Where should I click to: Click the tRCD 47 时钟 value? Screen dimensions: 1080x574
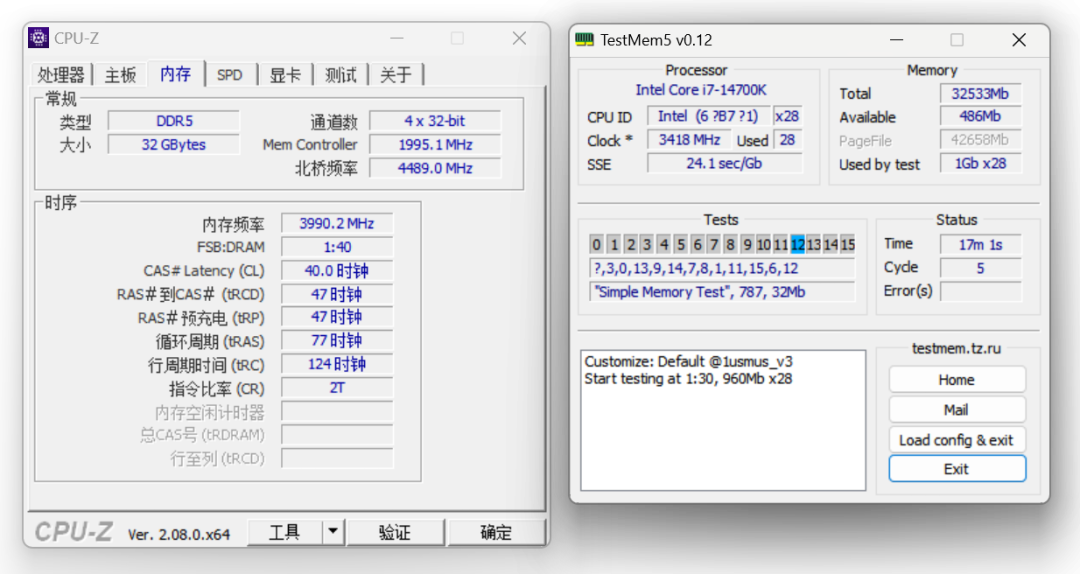point(337,294)
